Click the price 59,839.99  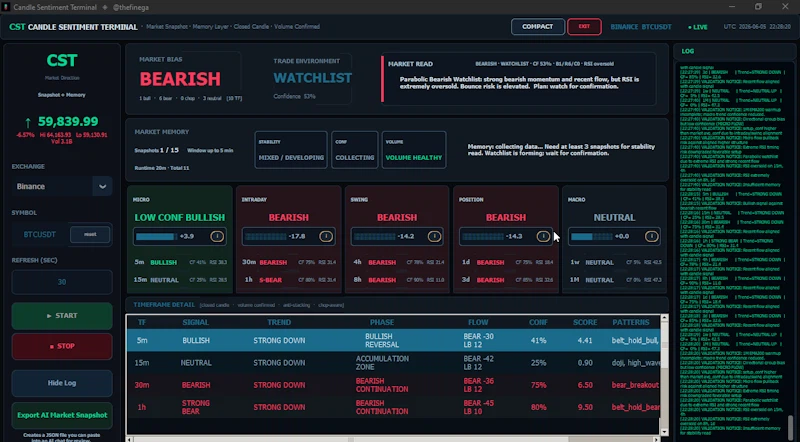tap(68, 121)
